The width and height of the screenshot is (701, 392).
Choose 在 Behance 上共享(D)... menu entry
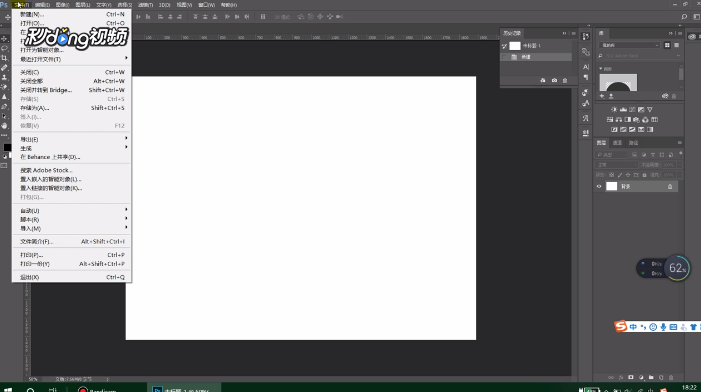tap(72, 157)
